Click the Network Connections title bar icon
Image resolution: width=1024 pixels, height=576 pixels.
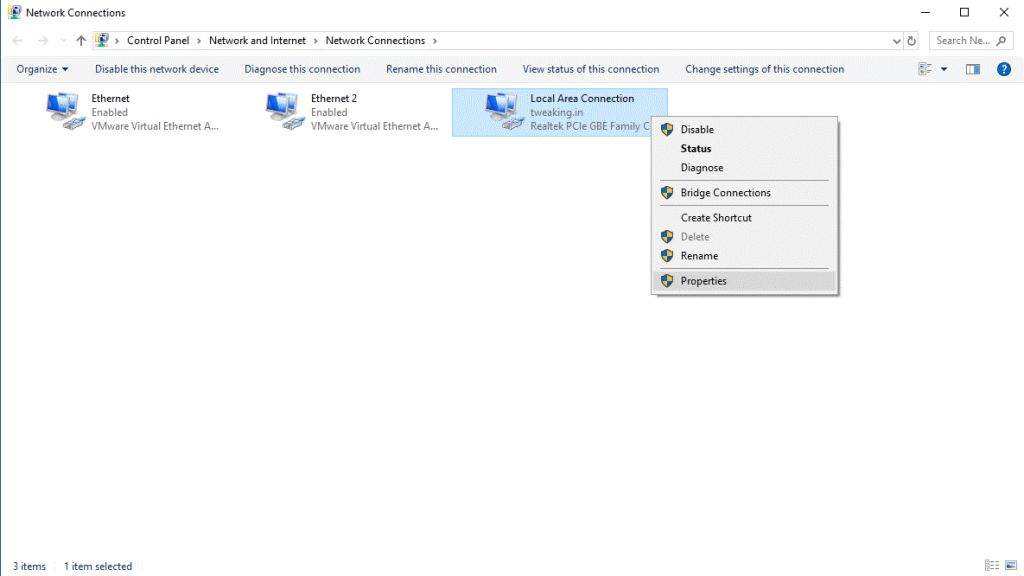14,12
